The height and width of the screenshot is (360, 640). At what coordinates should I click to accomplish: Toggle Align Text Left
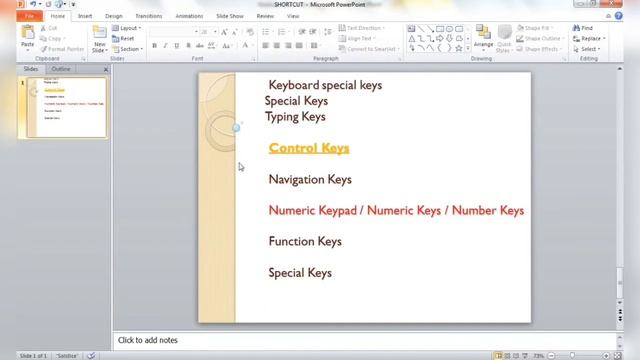(x=266, y=46)
